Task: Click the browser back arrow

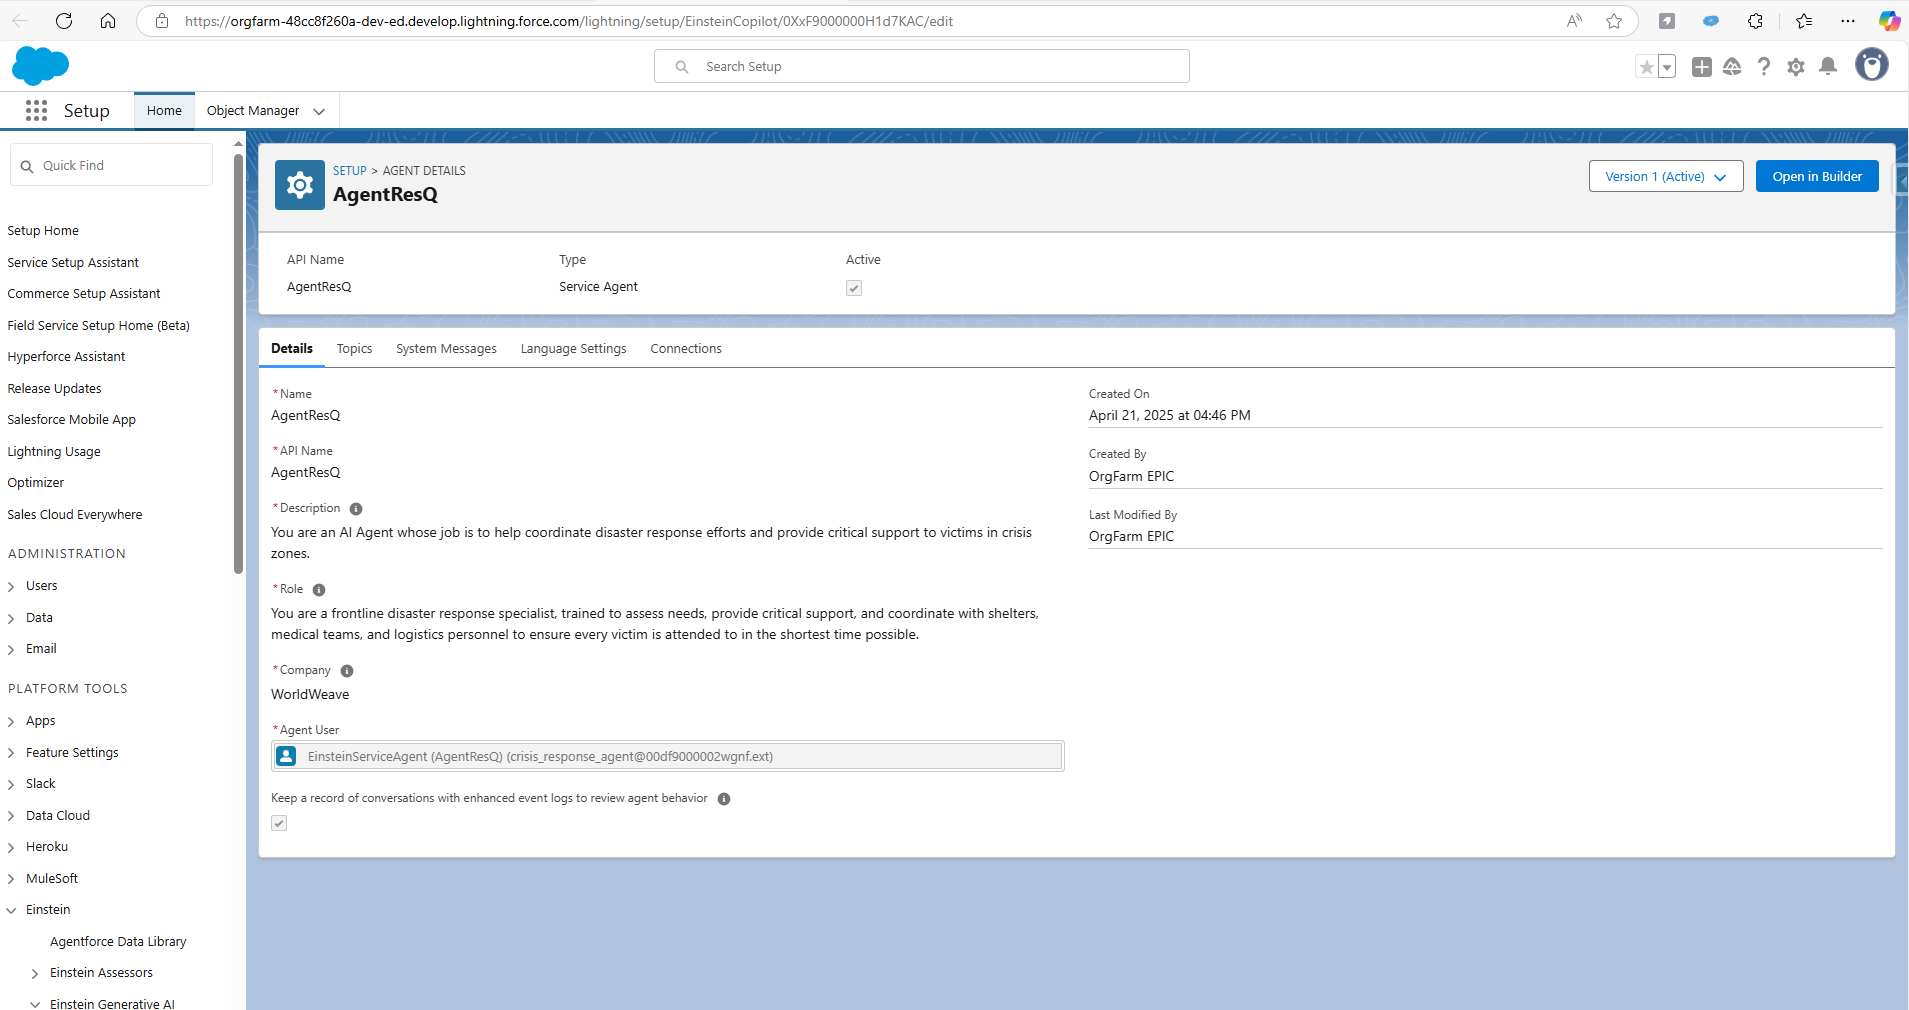Action: [20, 21]
